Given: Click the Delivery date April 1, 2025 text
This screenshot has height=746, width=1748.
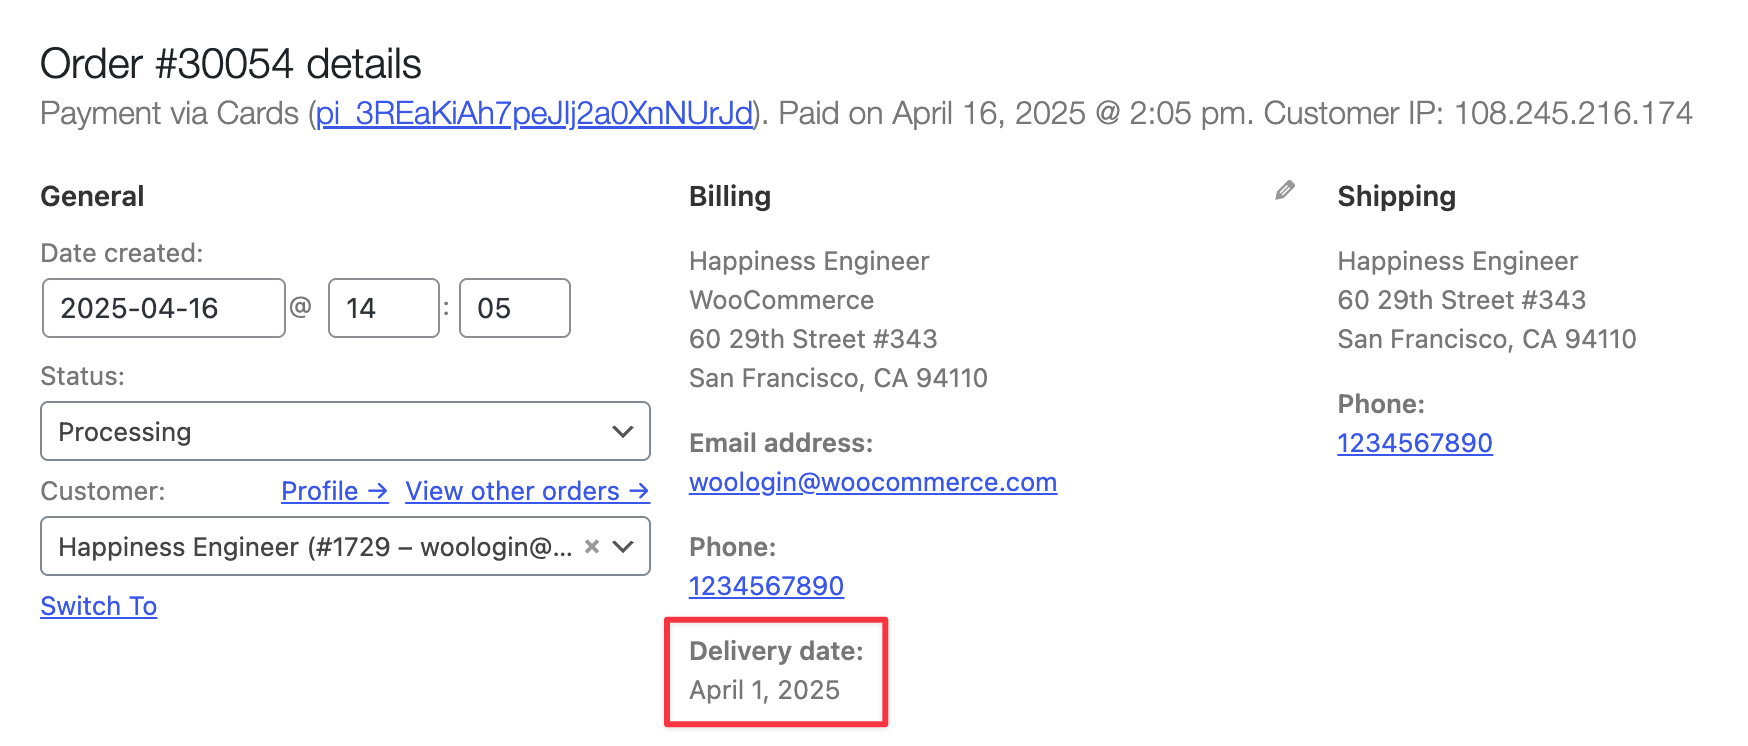Looking at the screenshot, I should (765, 690).
